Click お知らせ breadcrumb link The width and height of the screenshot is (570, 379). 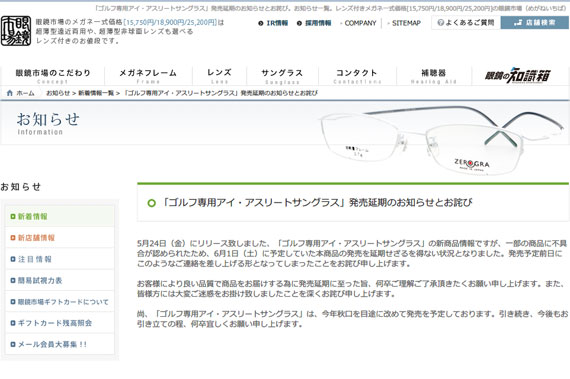(x=58, y=93)
